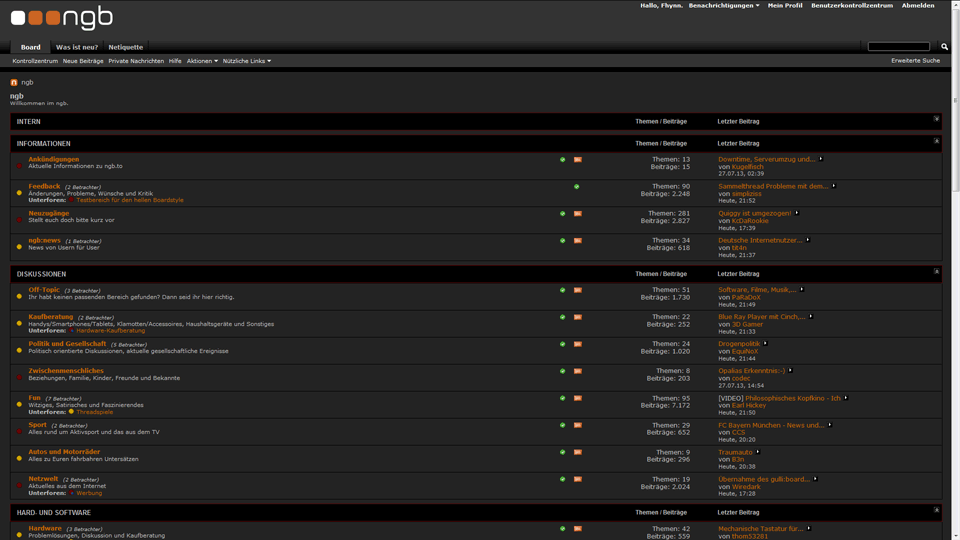Open the Benachrichtigungen dropdown
Viewport: 960px width, 540px height.
(x=723, y=6)
